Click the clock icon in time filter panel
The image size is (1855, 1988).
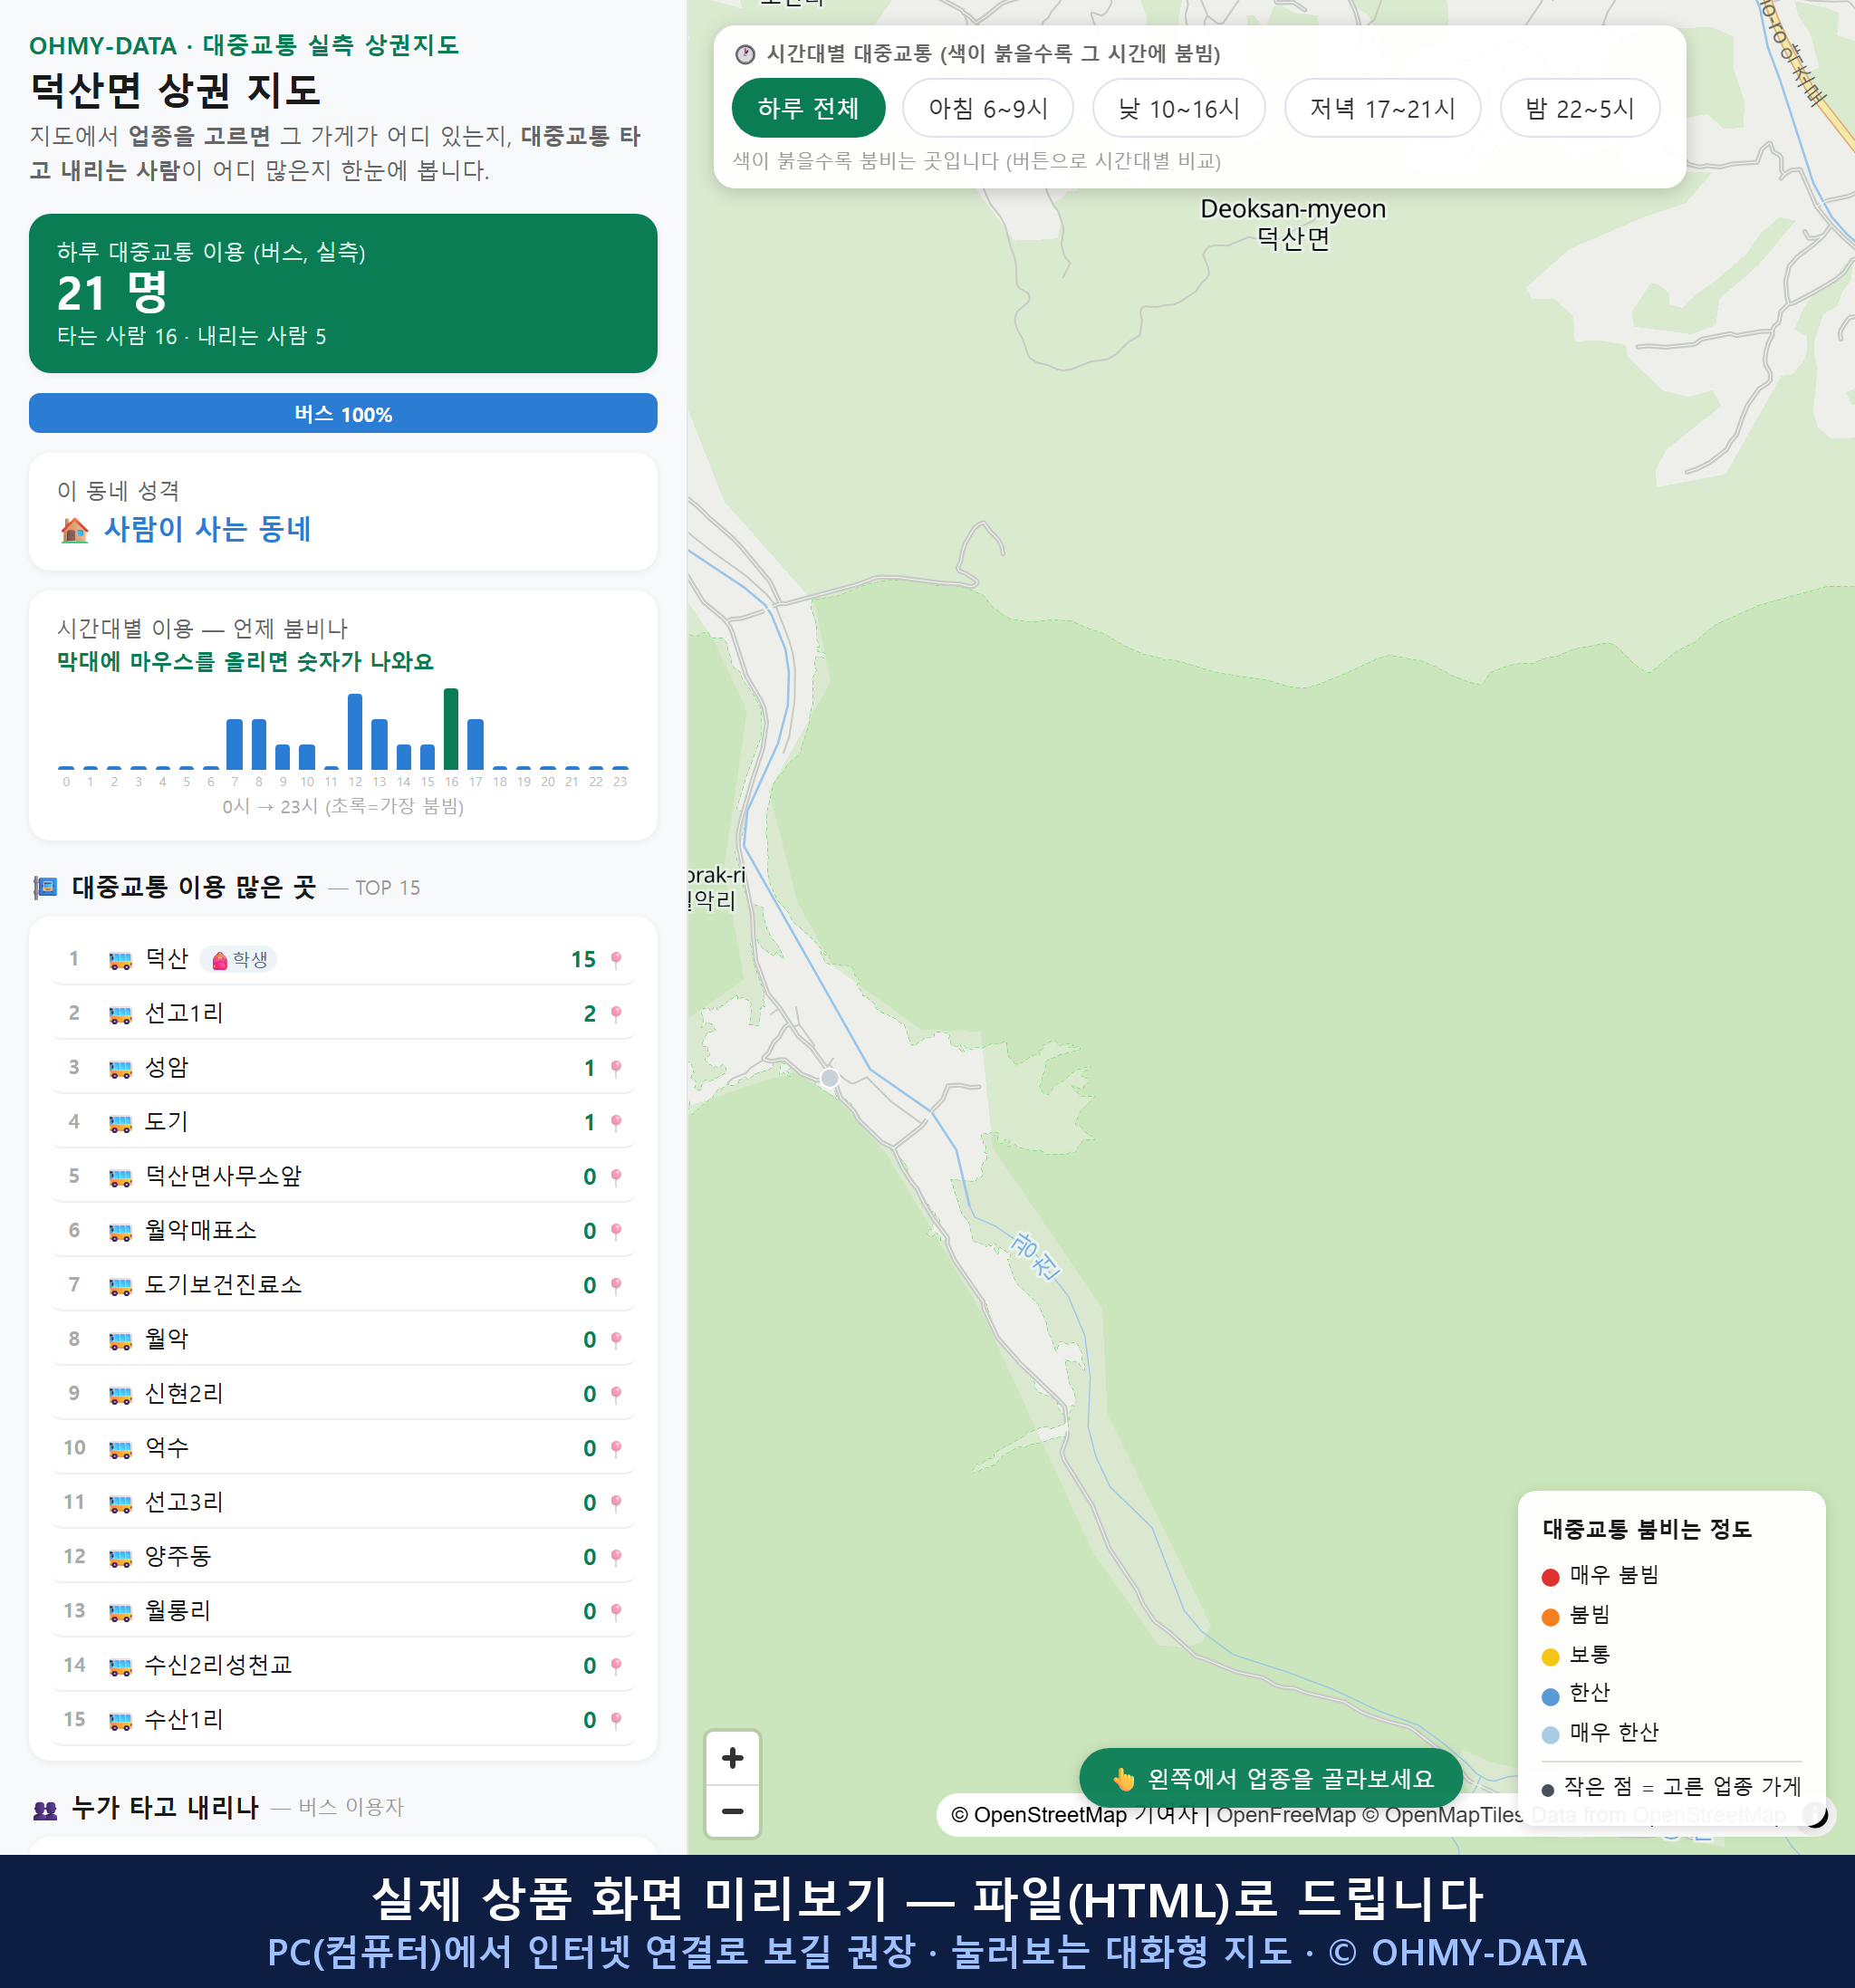pyautogui.click(x=745, y=54)
